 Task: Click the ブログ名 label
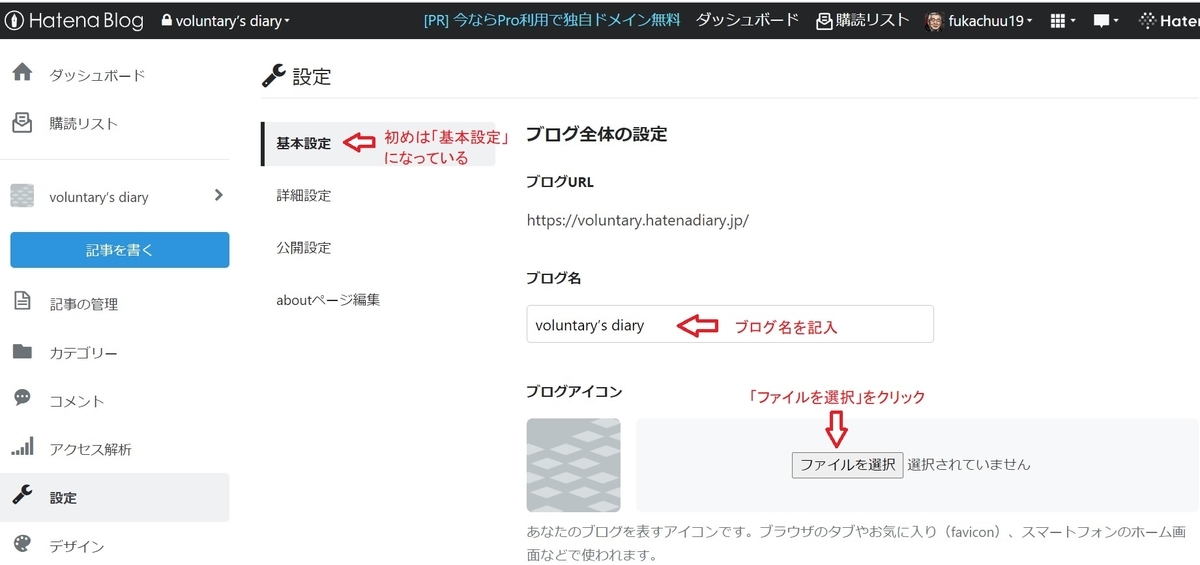554,279
